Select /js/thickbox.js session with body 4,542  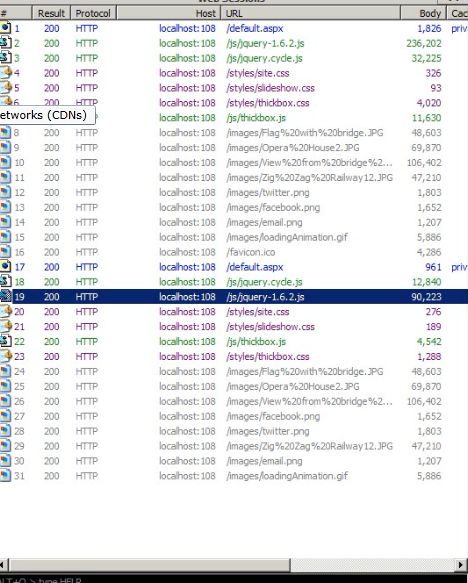coord(234,341)
